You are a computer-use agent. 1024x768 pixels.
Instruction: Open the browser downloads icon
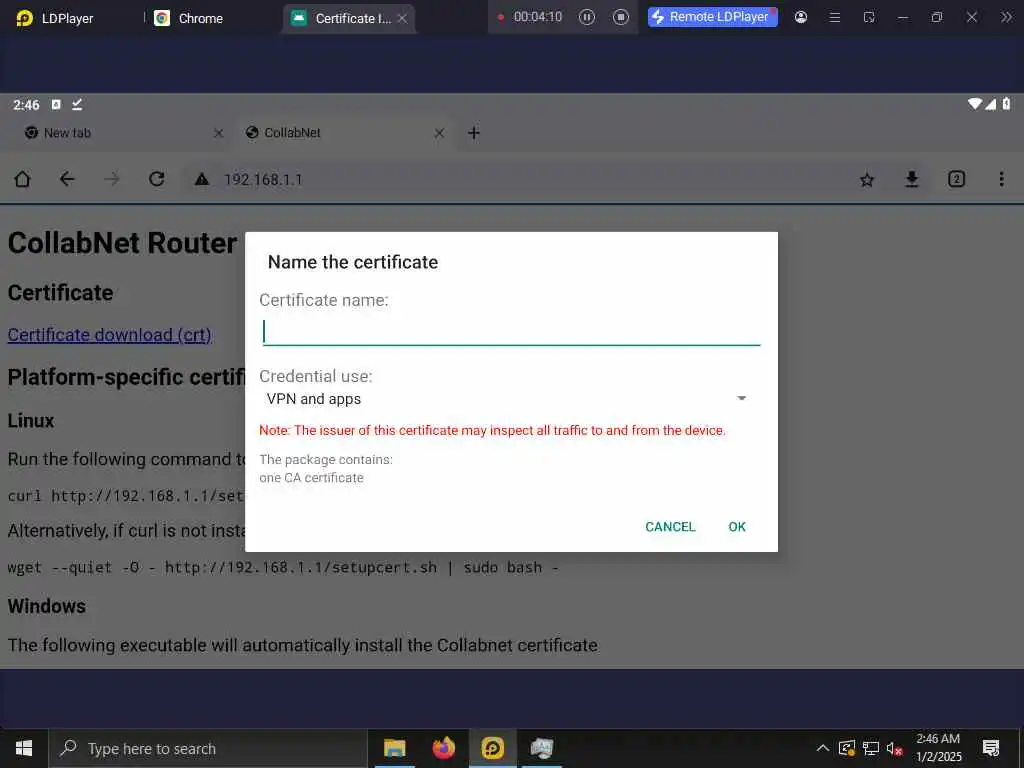pyautogui.click(x=912, y=179)
